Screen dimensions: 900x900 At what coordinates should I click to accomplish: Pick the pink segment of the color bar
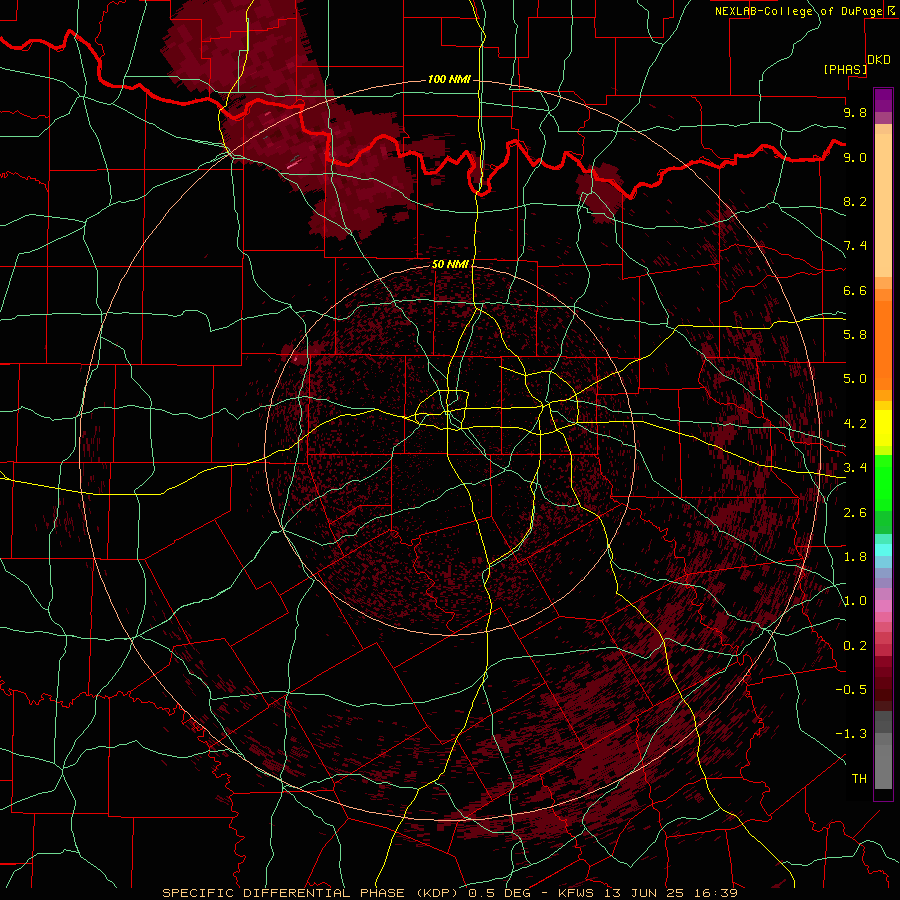pyautogui.click(x=883, y=606)
